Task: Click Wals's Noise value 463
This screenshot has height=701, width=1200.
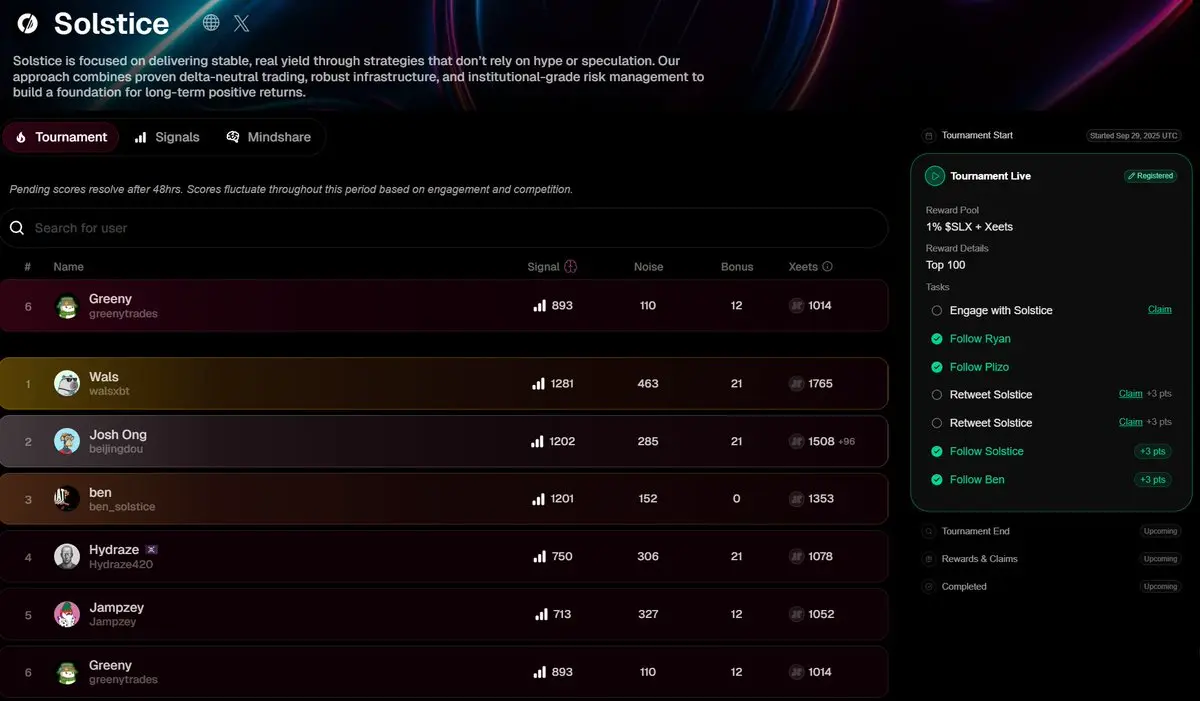Action: (648, 384)
